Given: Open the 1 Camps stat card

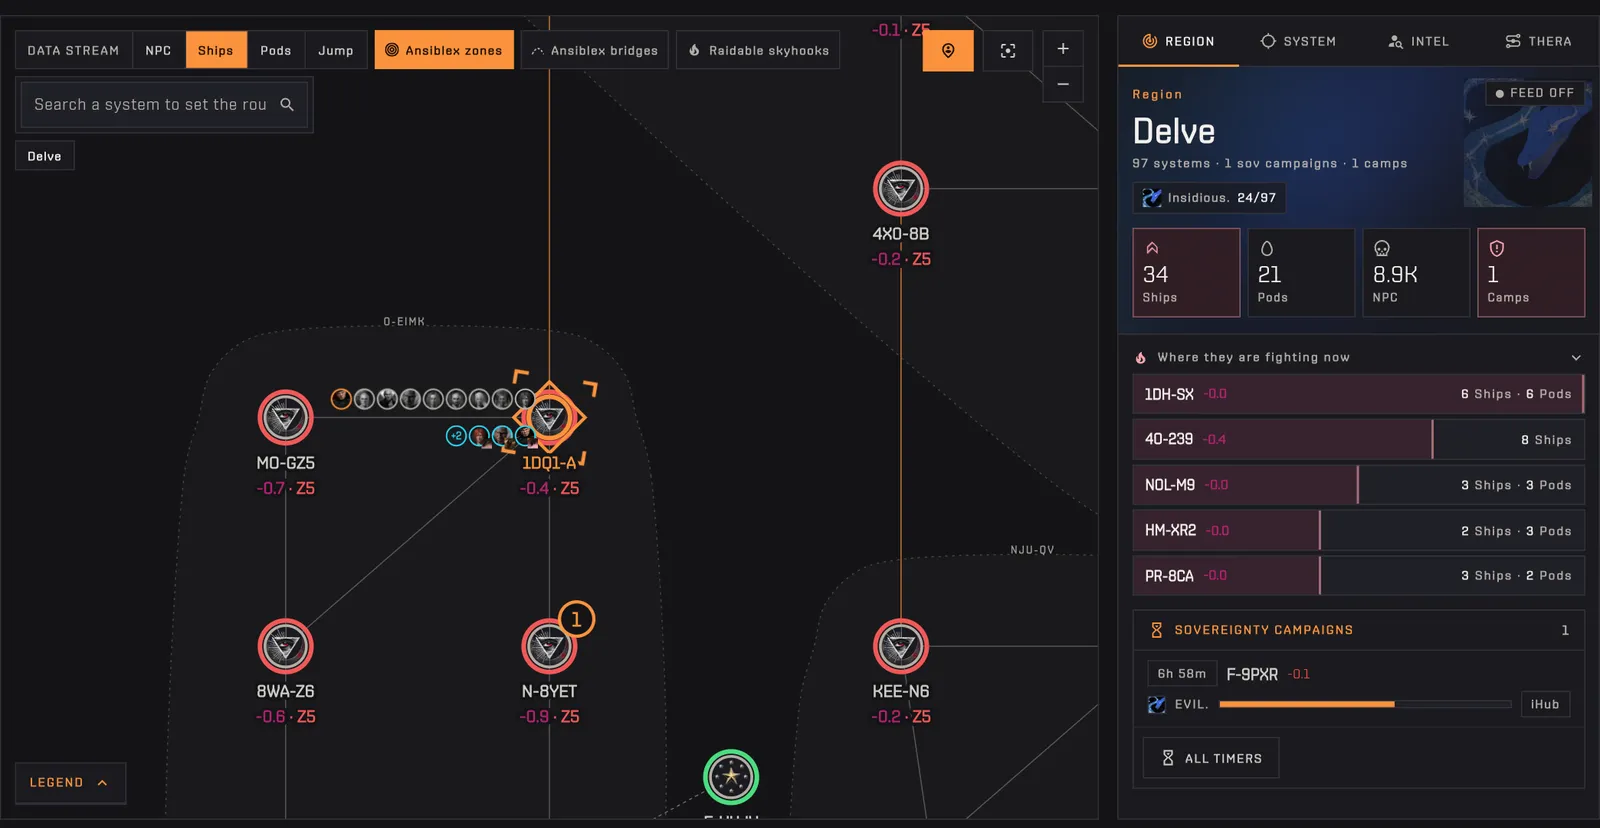Looking at the screenshot, I should click(x=1531, y=273).
